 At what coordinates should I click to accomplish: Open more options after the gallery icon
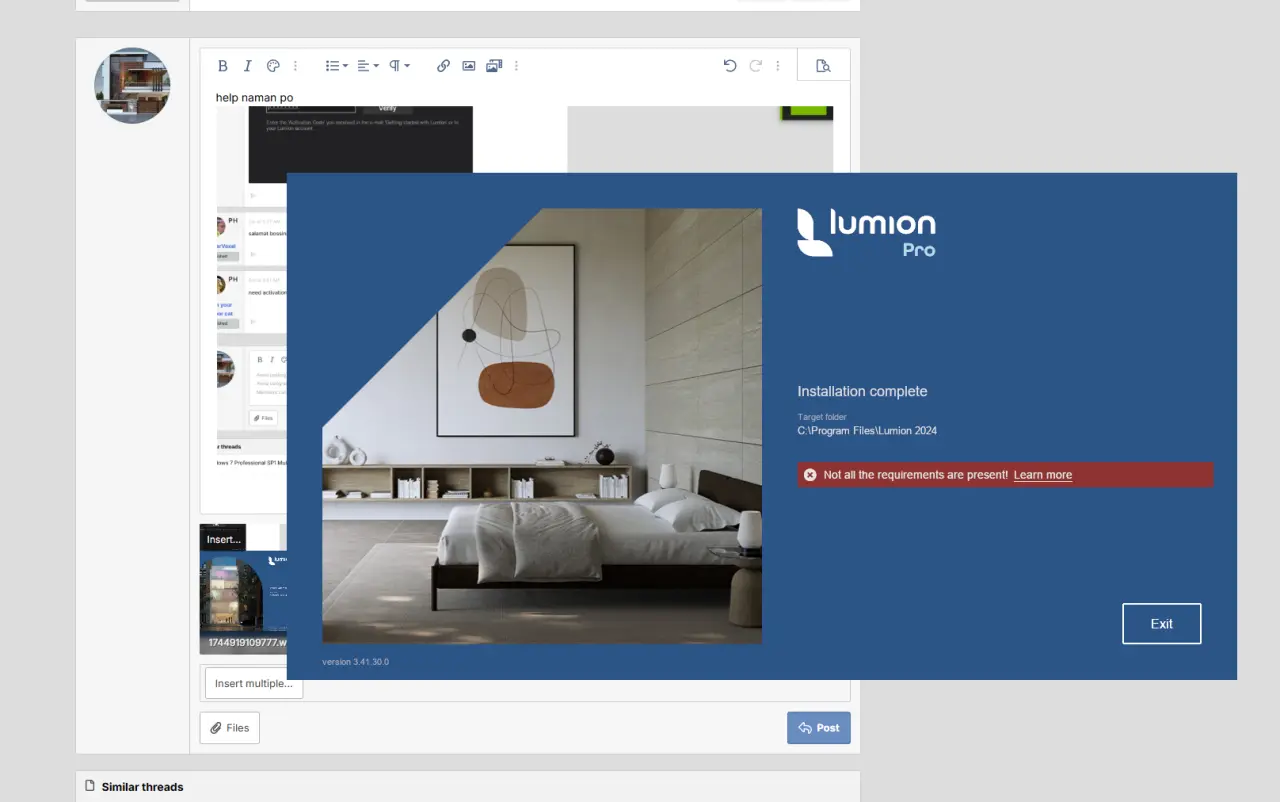coord(516,66)
